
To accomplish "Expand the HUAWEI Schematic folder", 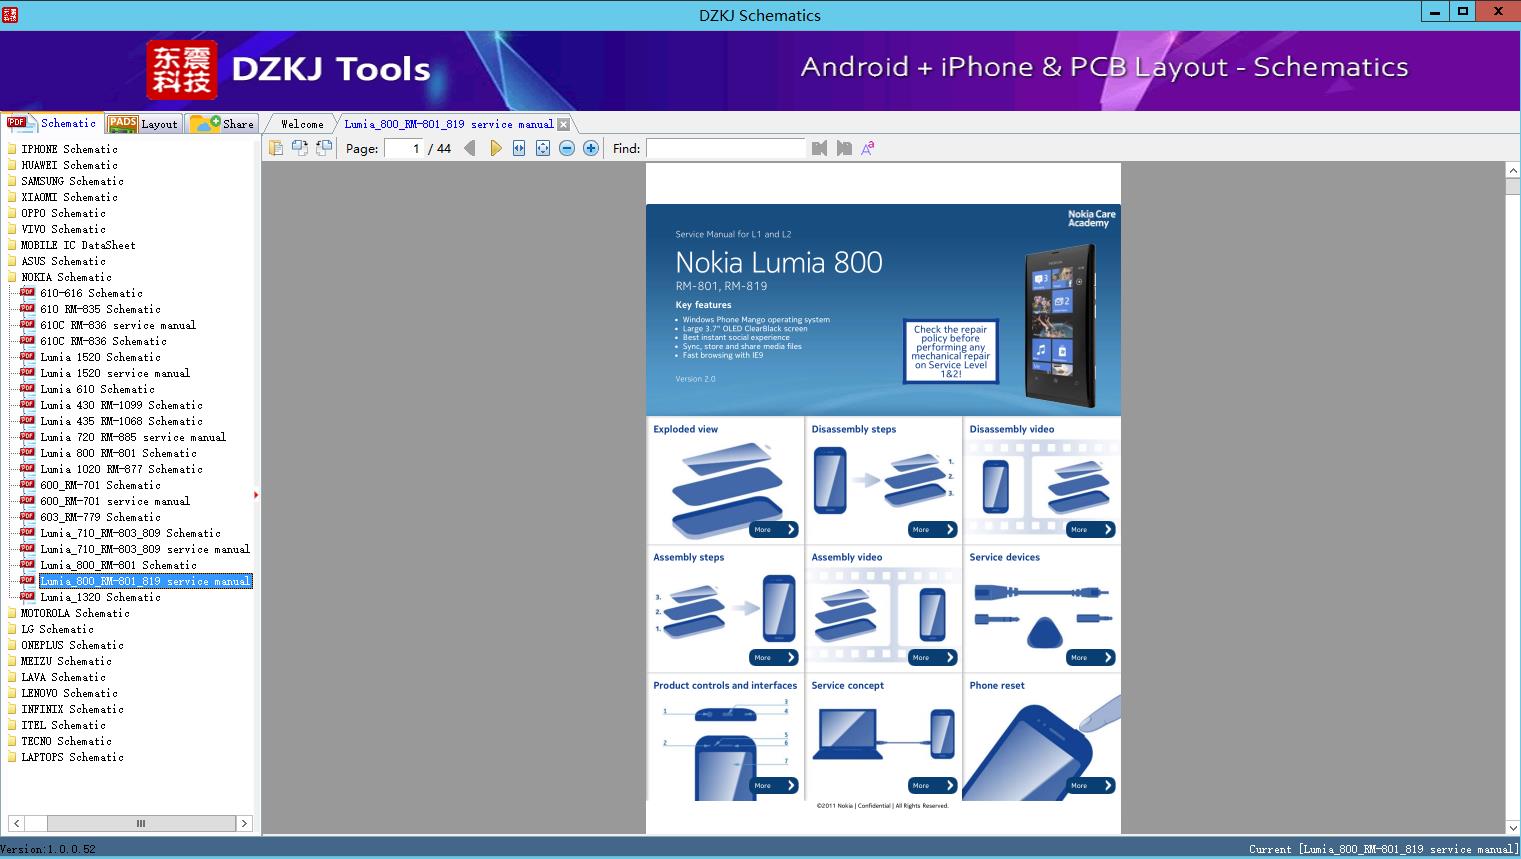I will point(69,165).
